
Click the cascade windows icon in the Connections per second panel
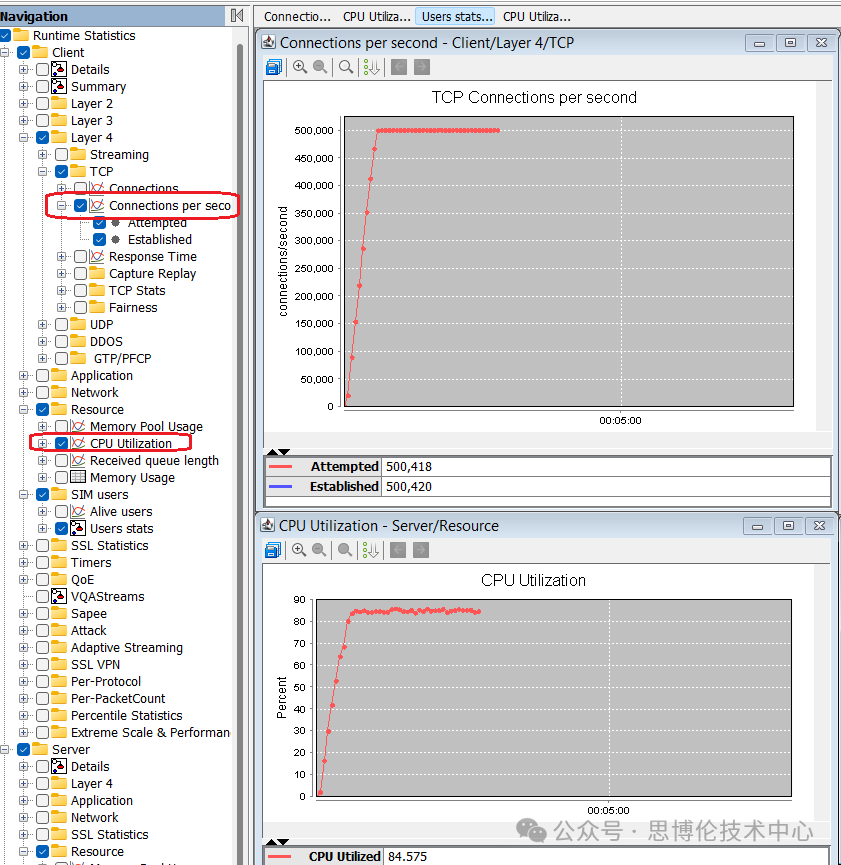coord(274,67)
